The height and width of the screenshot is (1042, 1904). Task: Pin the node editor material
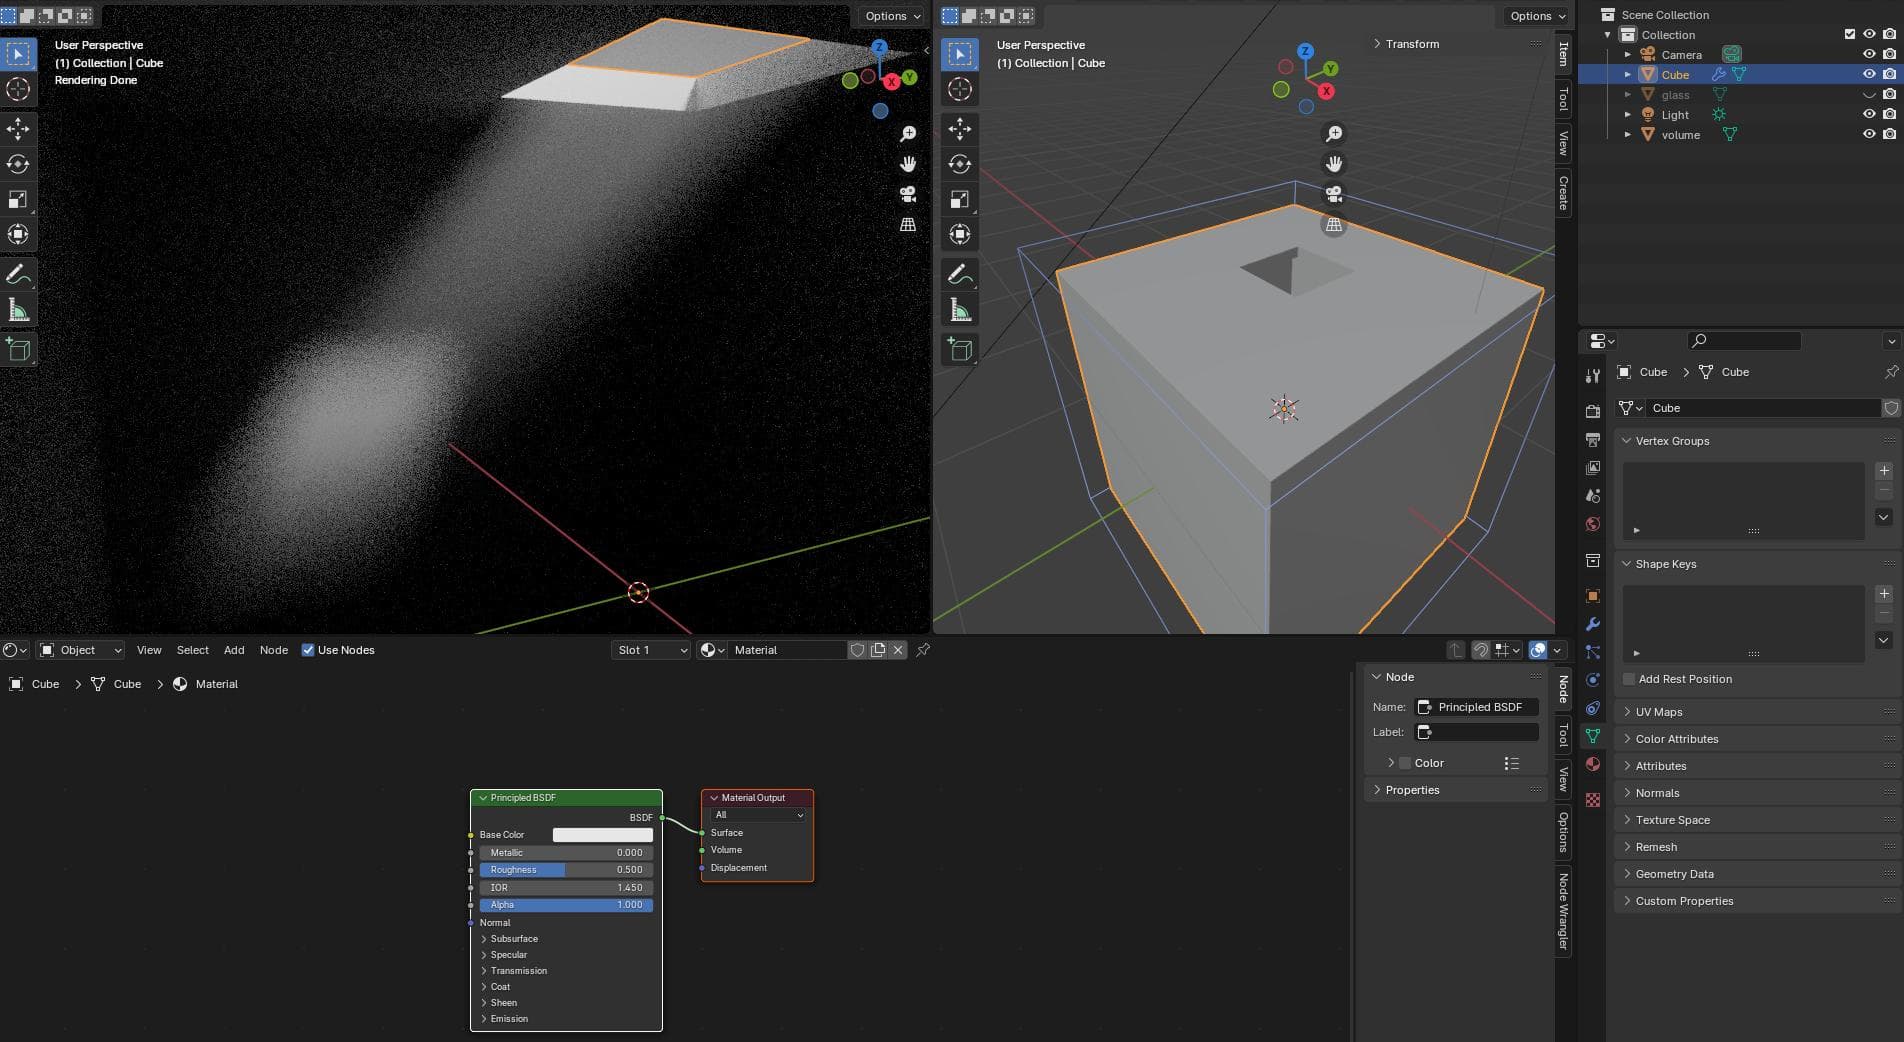click(x=923, y=650)
